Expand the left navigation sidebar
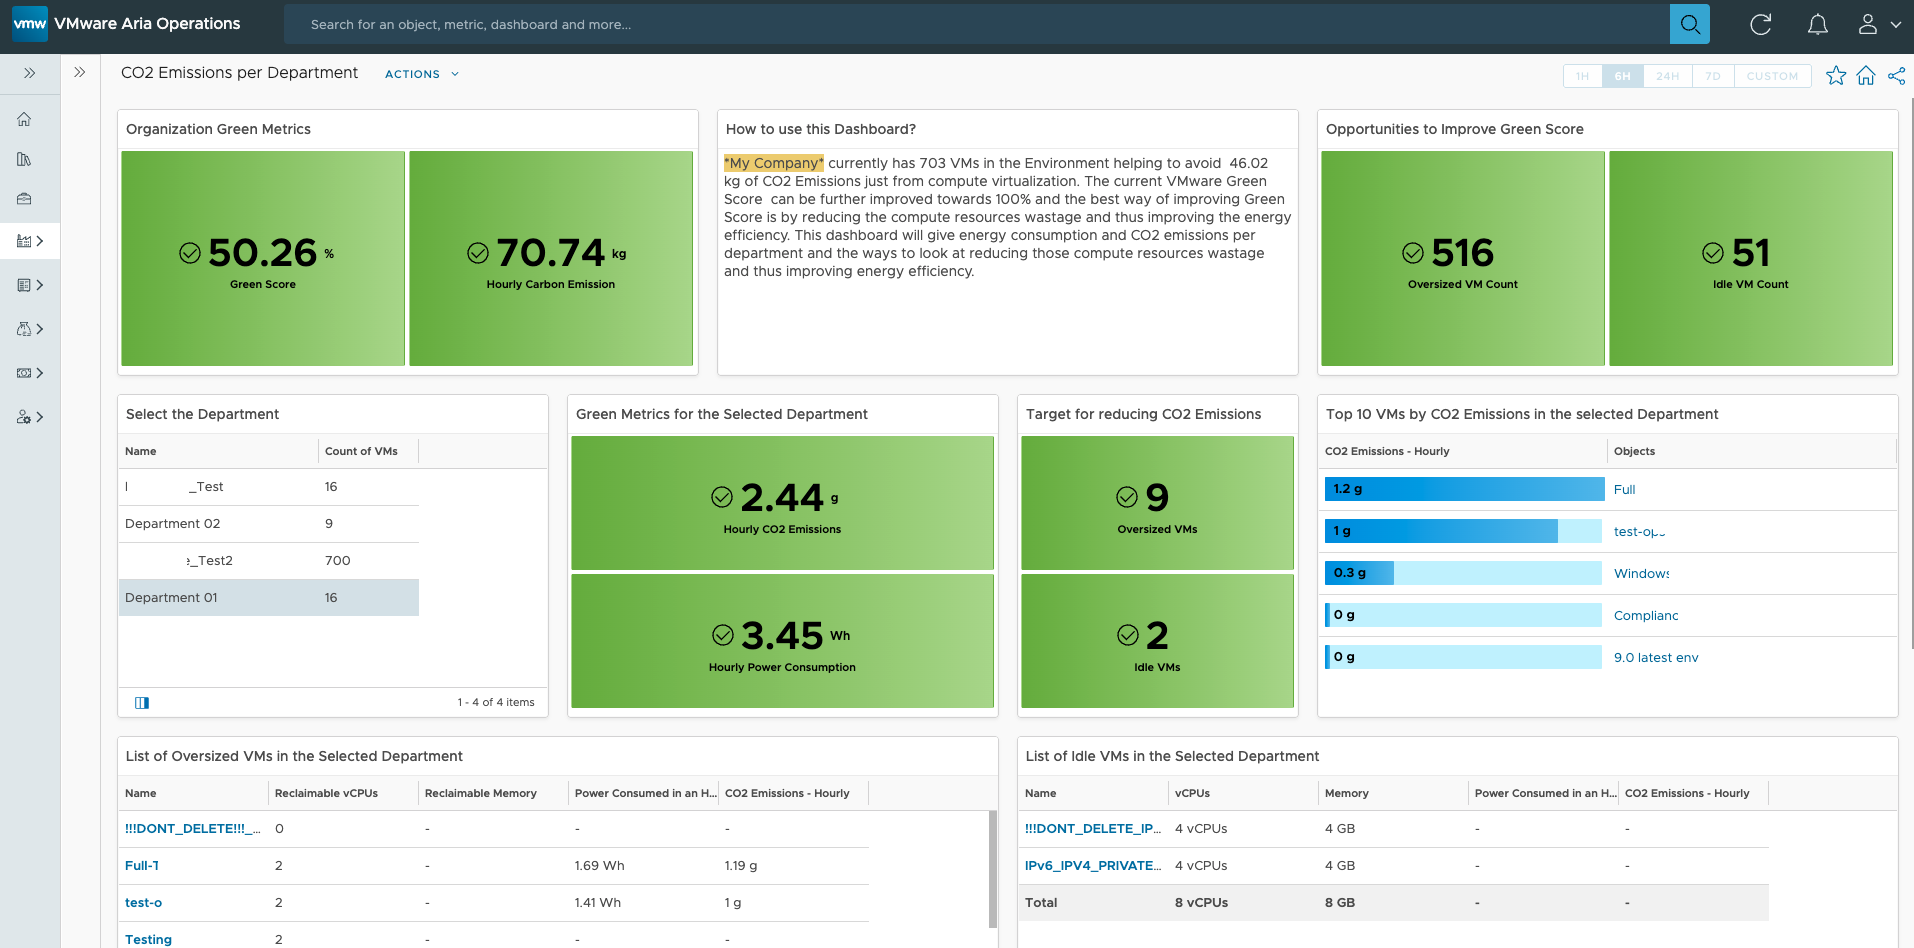Image resolution: width=1914 pixels, height=948 pixels. pos(30,73)
